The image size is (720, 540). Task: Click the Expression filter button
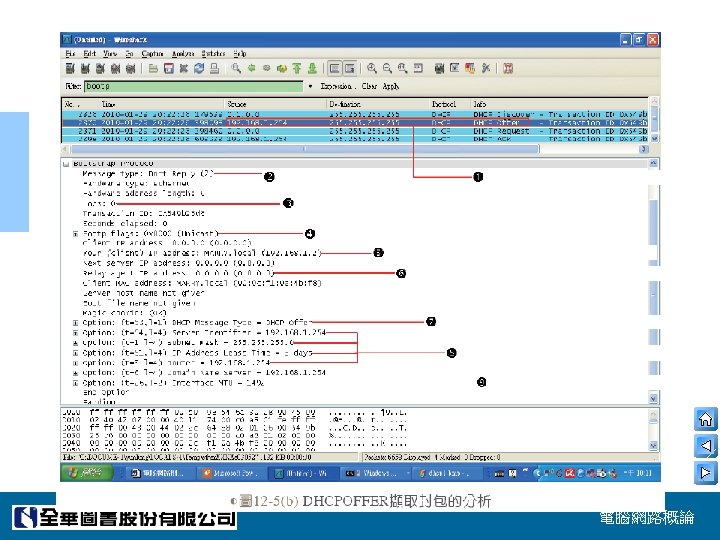(337, 86)
